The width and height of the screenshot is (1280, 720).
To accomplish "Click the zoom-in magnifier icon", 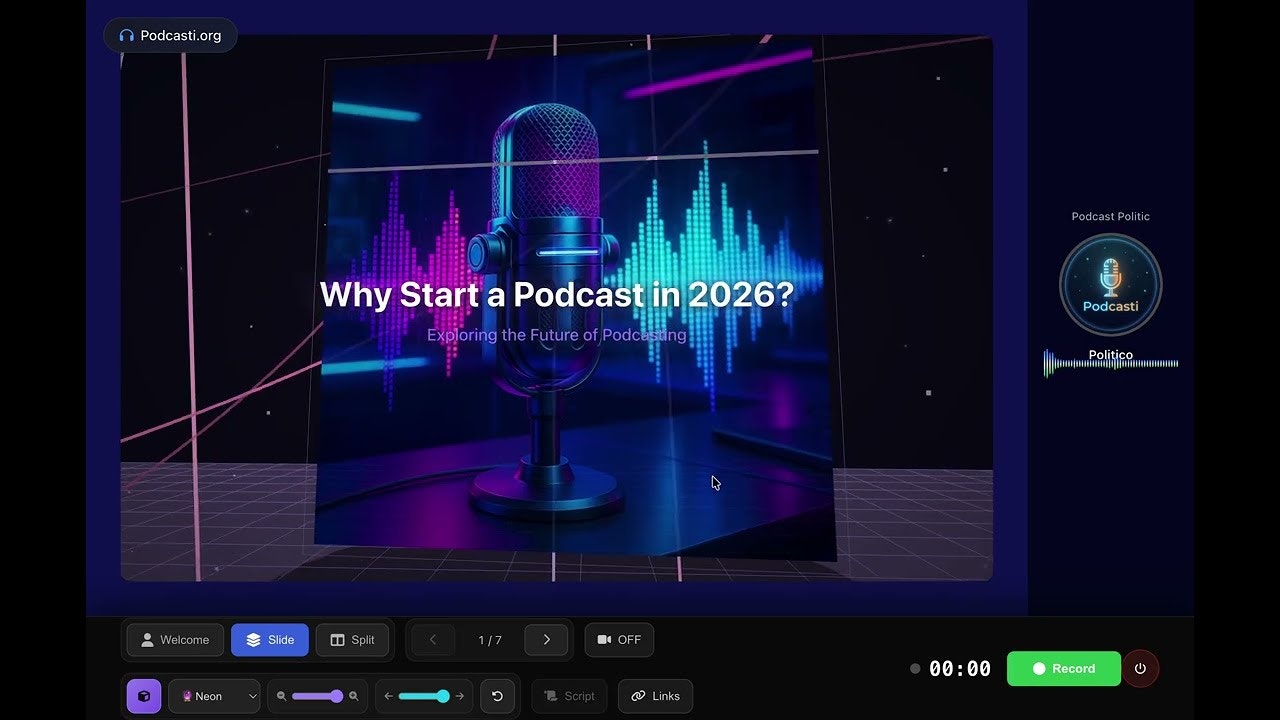I will (354, 696).
